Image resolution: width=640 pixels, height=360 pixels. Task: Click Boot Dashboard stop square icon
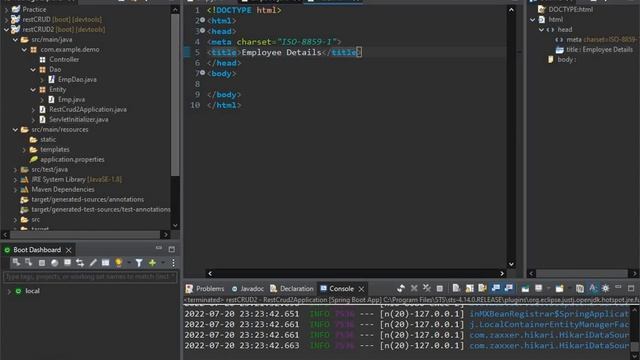click(42, 263)
